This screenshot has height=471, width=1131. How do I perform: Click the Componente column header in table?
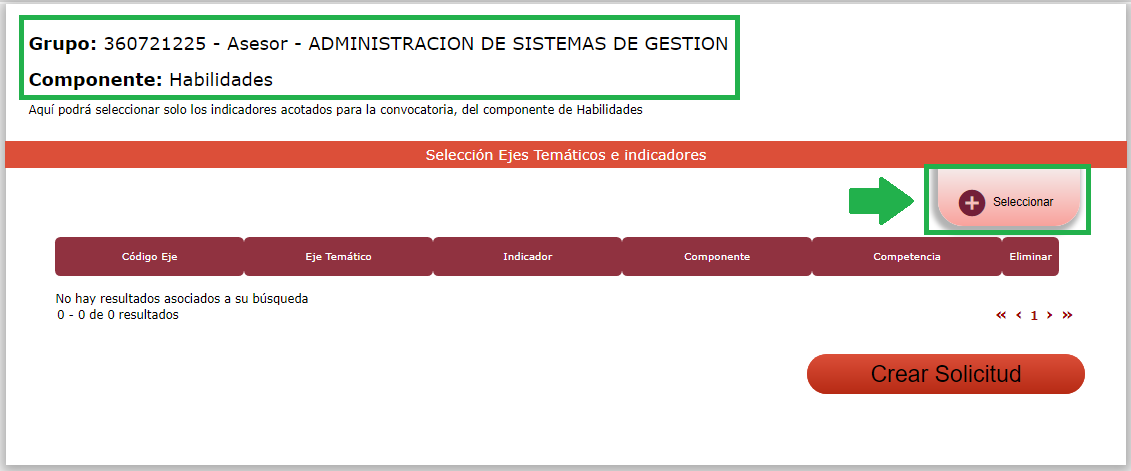pos(716,257)
